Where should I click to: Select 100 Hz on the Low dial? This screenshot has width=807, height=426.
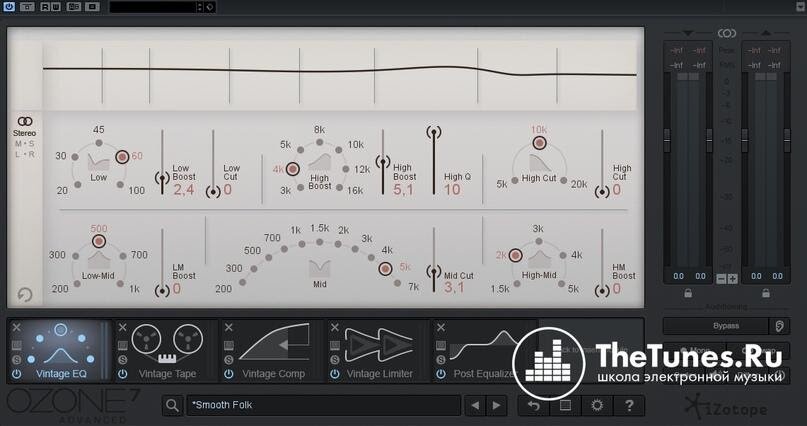click(120, 184)
